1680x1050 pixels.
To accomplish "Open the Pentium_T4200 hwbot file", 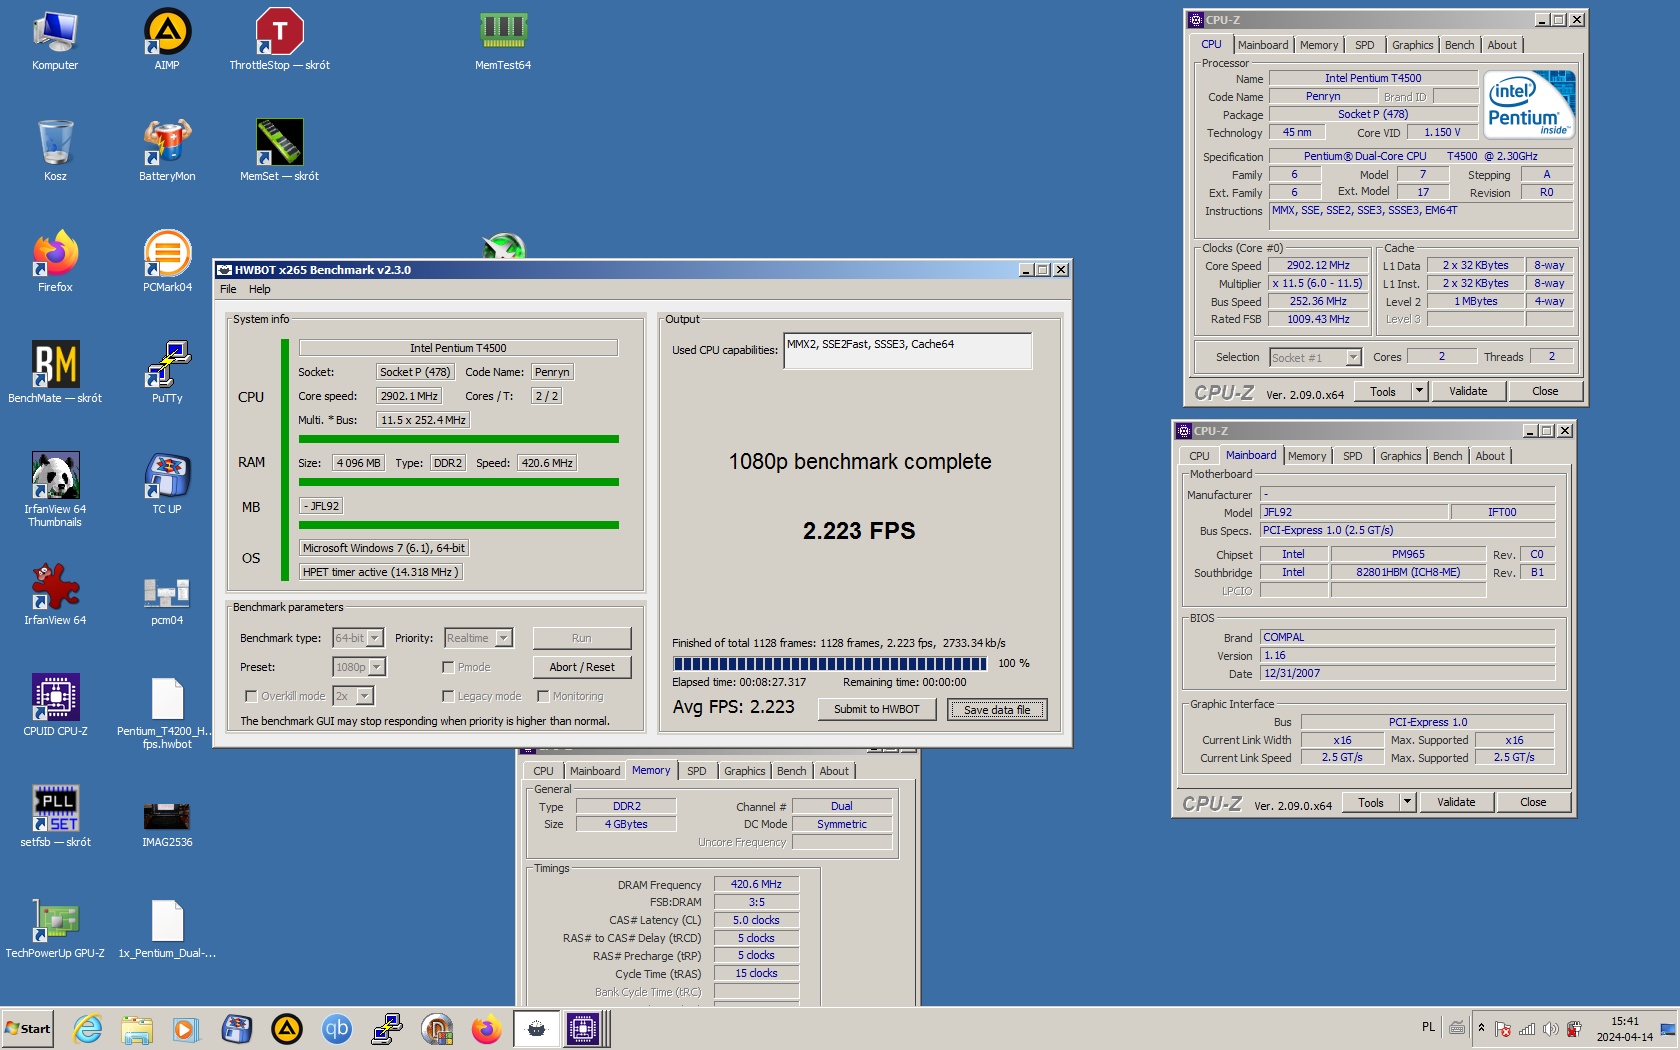I will click(167, 712).
